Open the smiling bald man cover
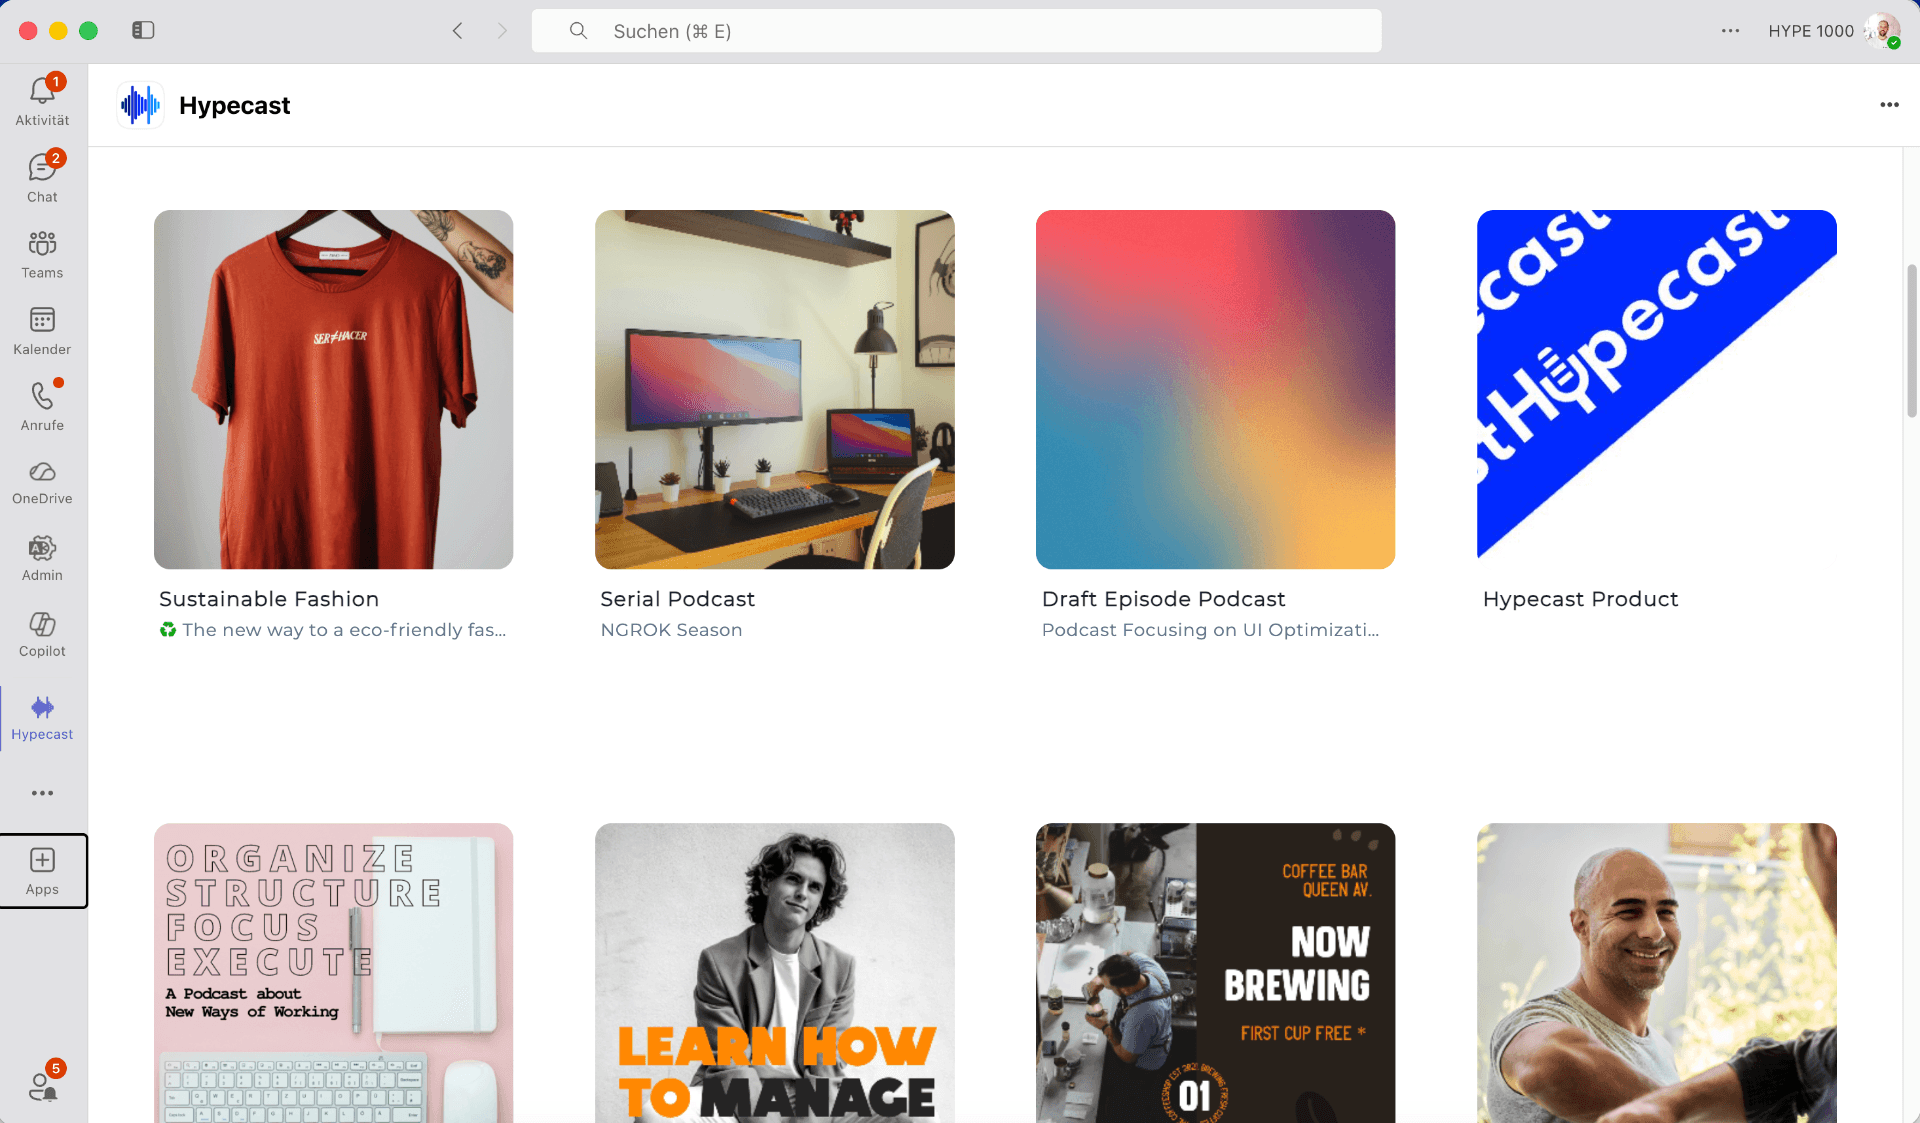This screenshot has height=1123, width=1920. pos(1656,973)
